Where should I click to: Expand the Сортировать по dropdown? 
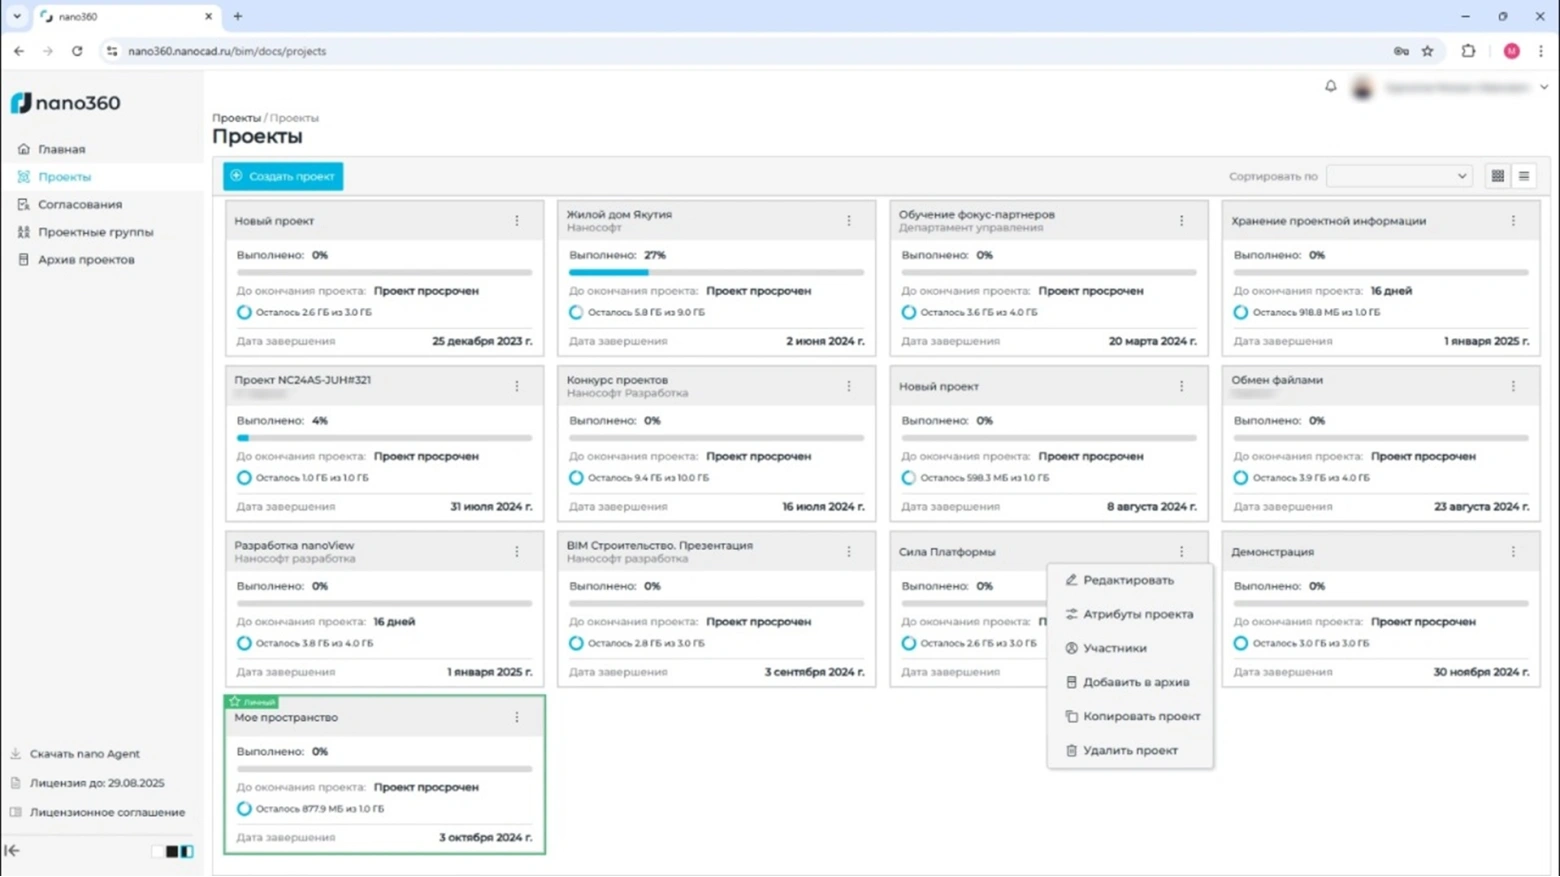pos(1398,176)
